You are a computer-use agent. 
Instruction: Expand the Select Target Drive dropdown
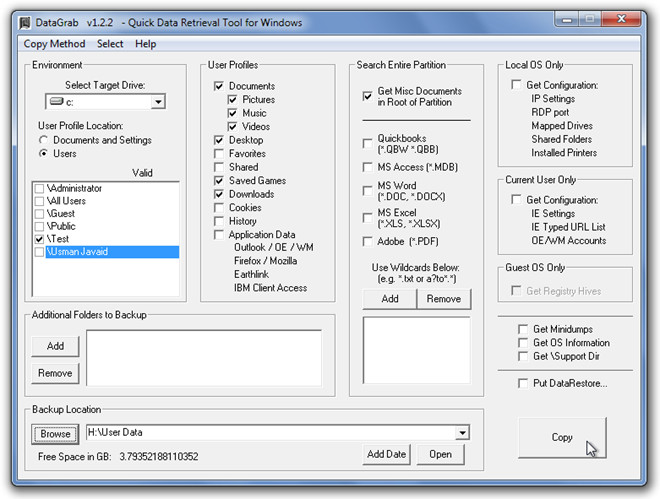(158, 102)
